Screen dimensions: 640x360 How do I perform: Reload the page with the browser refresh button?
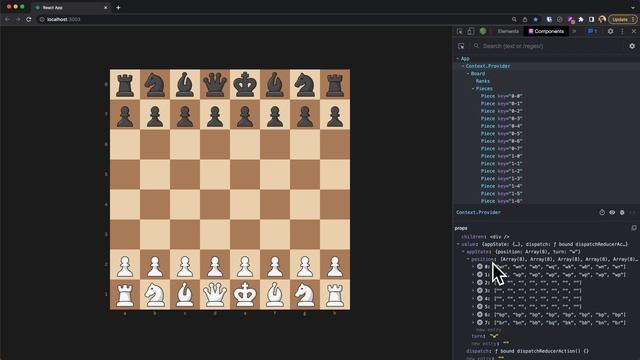[x=29, y=19]
